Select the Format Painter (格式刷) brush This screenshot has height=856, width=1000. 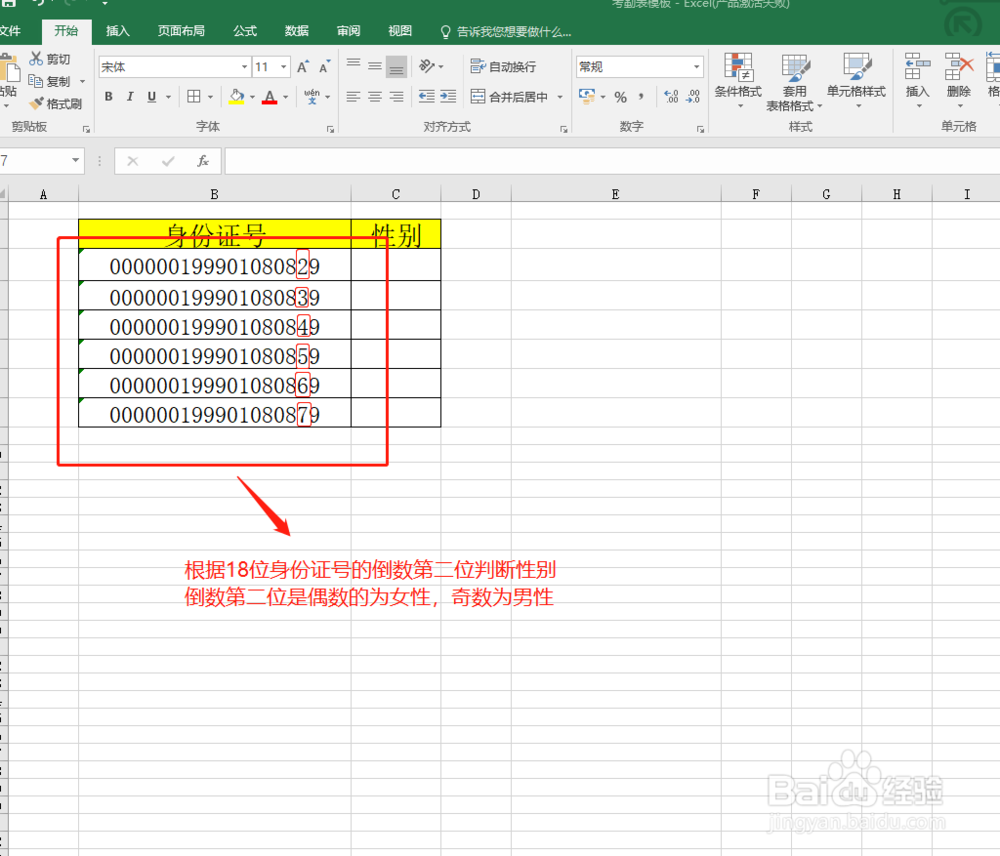pyautogui.click(x=37, y=103)
